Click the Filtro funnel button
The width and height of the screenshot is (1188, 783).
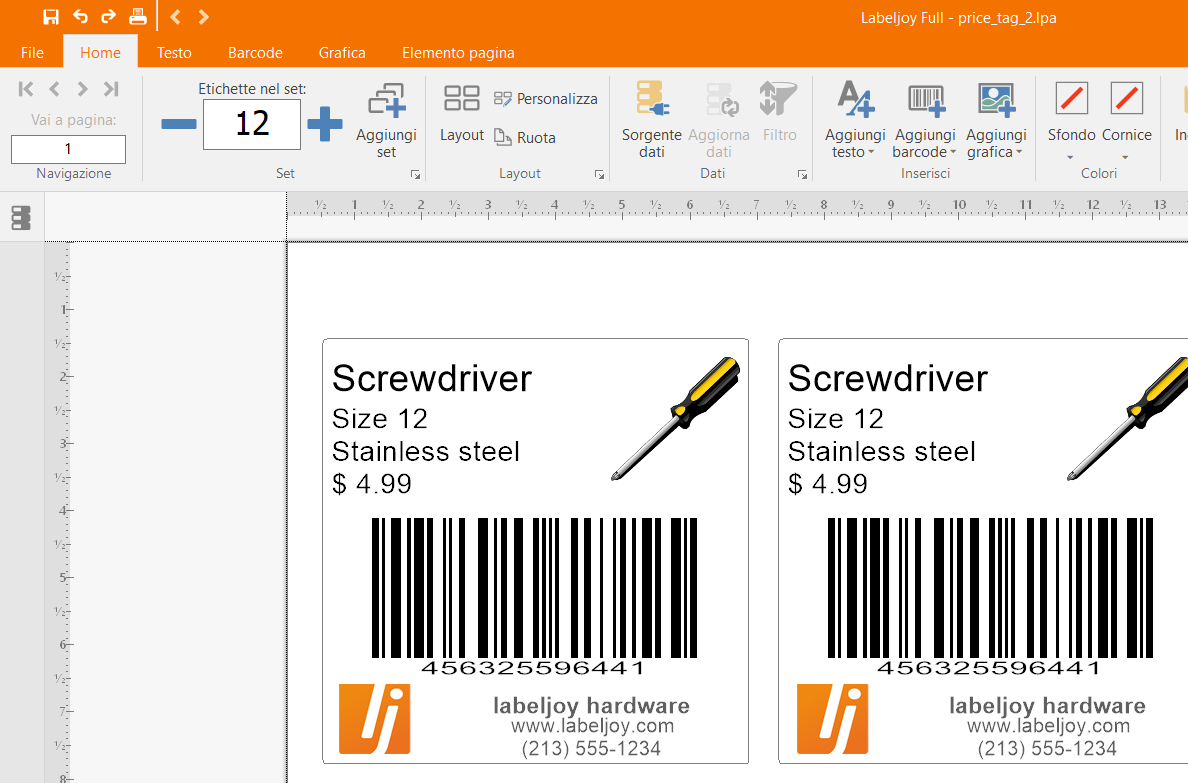click(x=779, y=113)
